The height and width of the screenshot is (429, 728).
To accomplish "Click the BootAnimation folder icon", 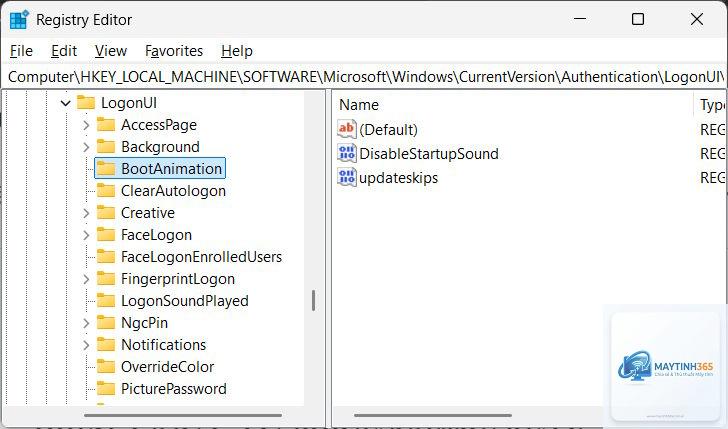I will pyautogui.click(x=106, y=169).
